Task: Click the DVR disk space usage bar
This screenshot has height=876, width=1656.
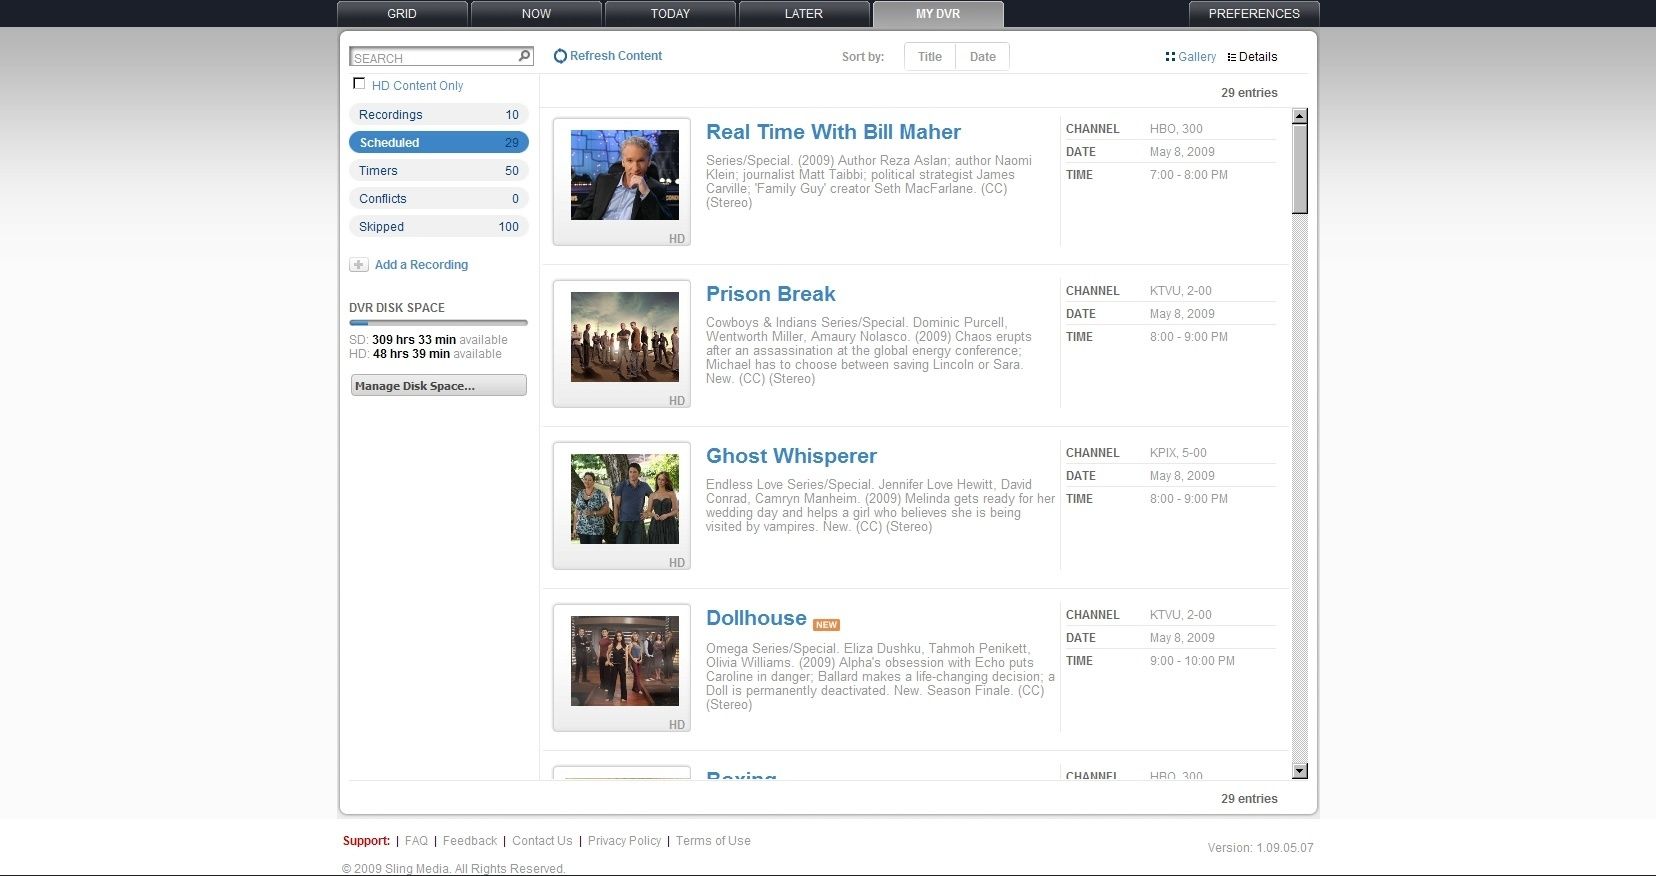Action: 438,323
